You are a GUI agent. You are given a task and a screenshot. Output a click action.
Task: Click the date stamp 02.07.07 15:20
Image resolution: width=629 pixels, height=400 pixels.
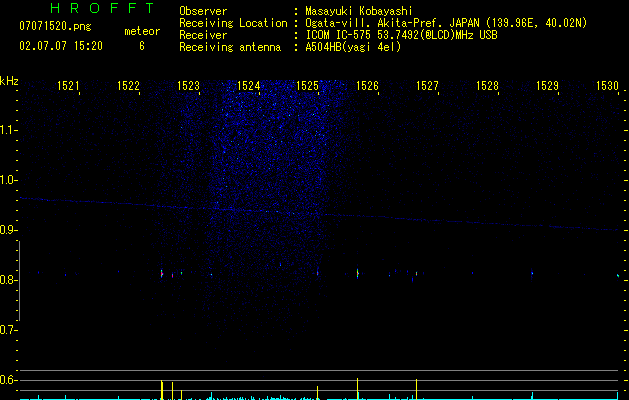[x=61, y=46]
